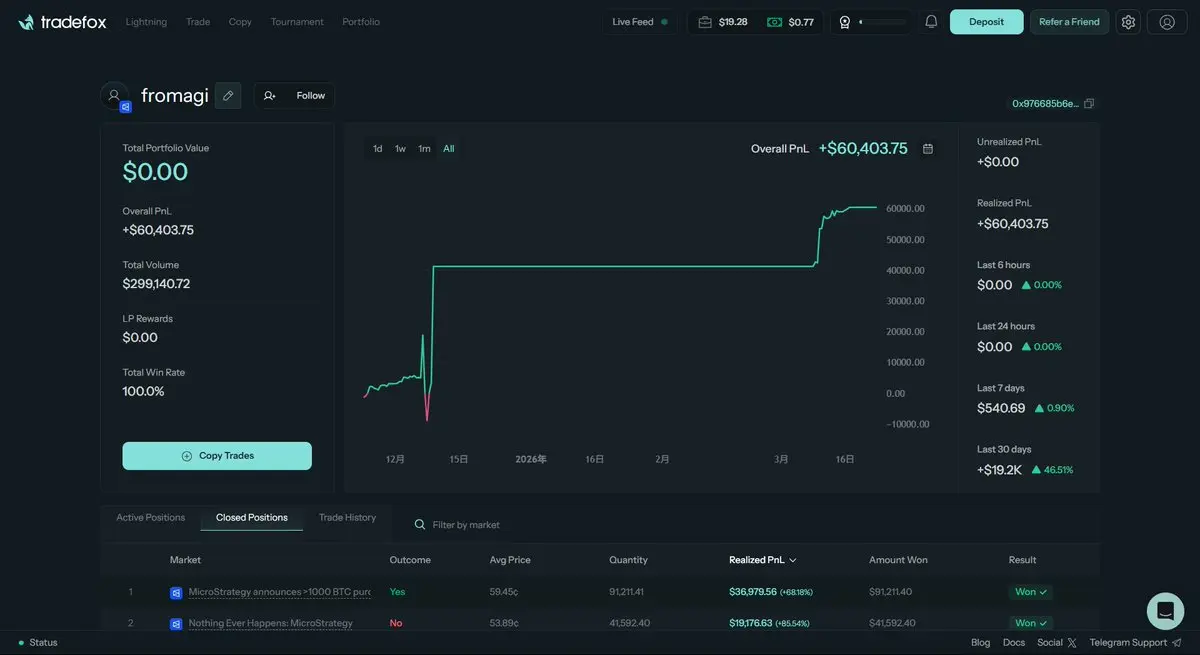Adjust the level progress slider in header
This screenshot has width=1200, height=655.
[883, 22]
